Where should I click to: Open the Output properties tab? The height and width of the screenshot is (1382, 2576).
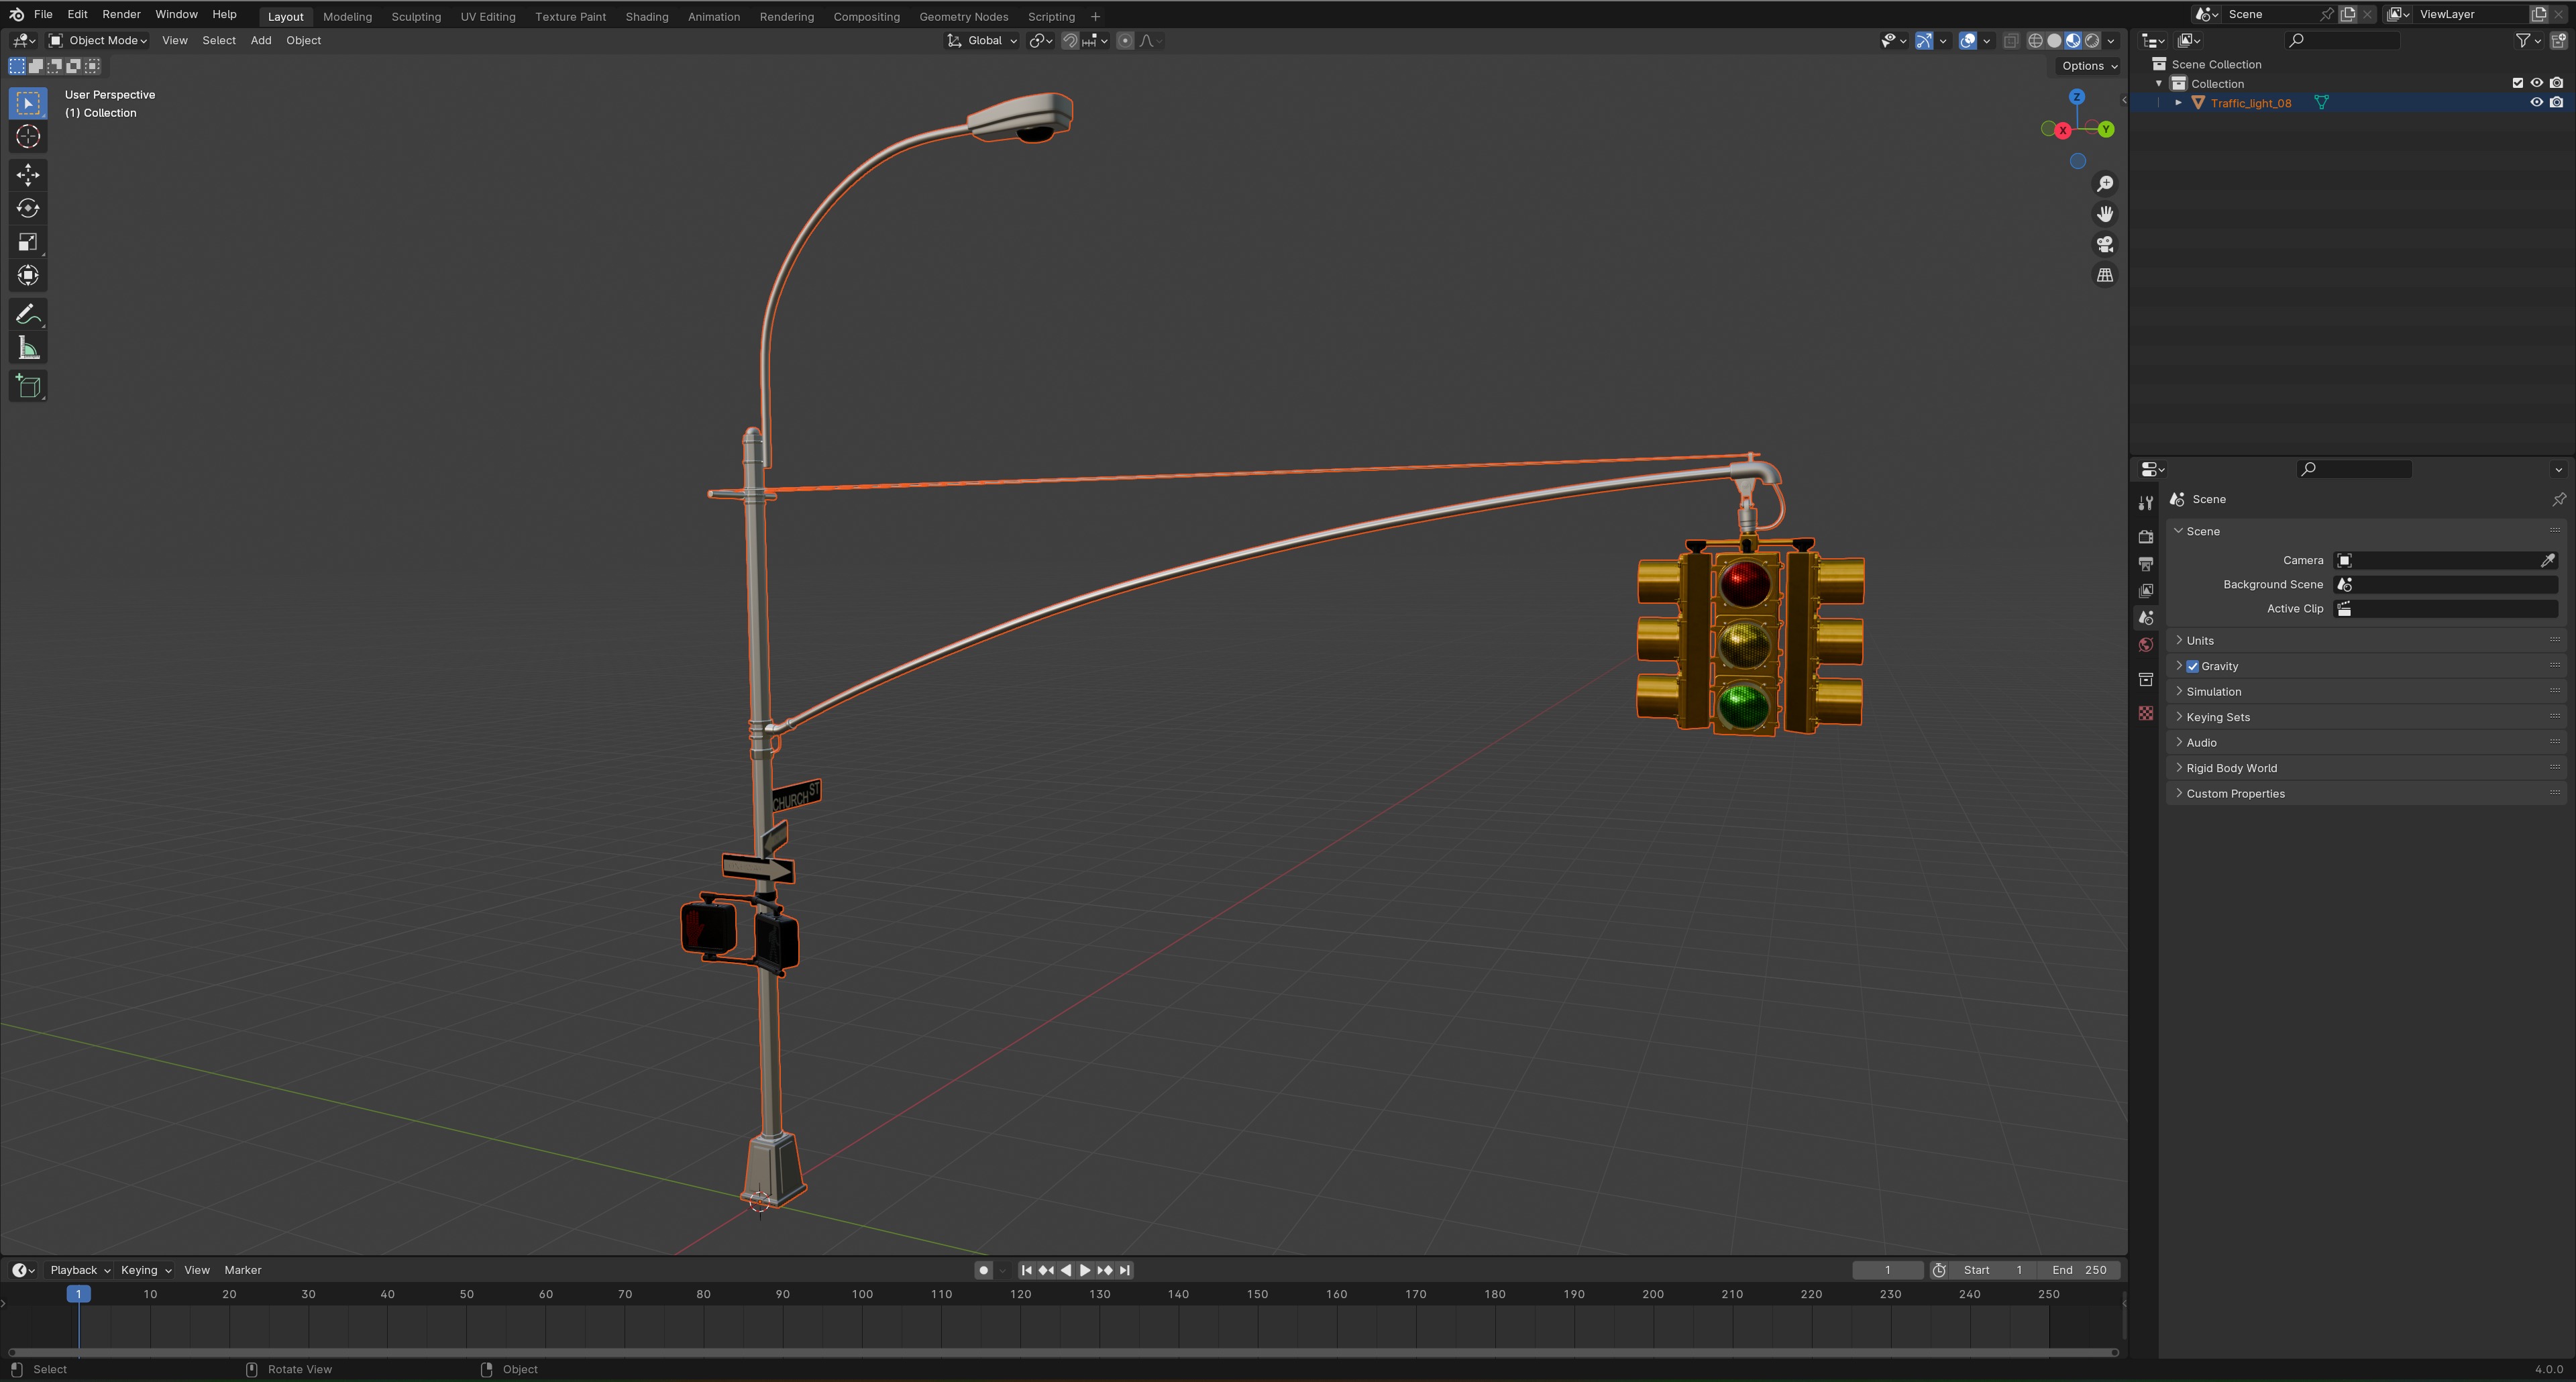click(x=2146, y=564)
